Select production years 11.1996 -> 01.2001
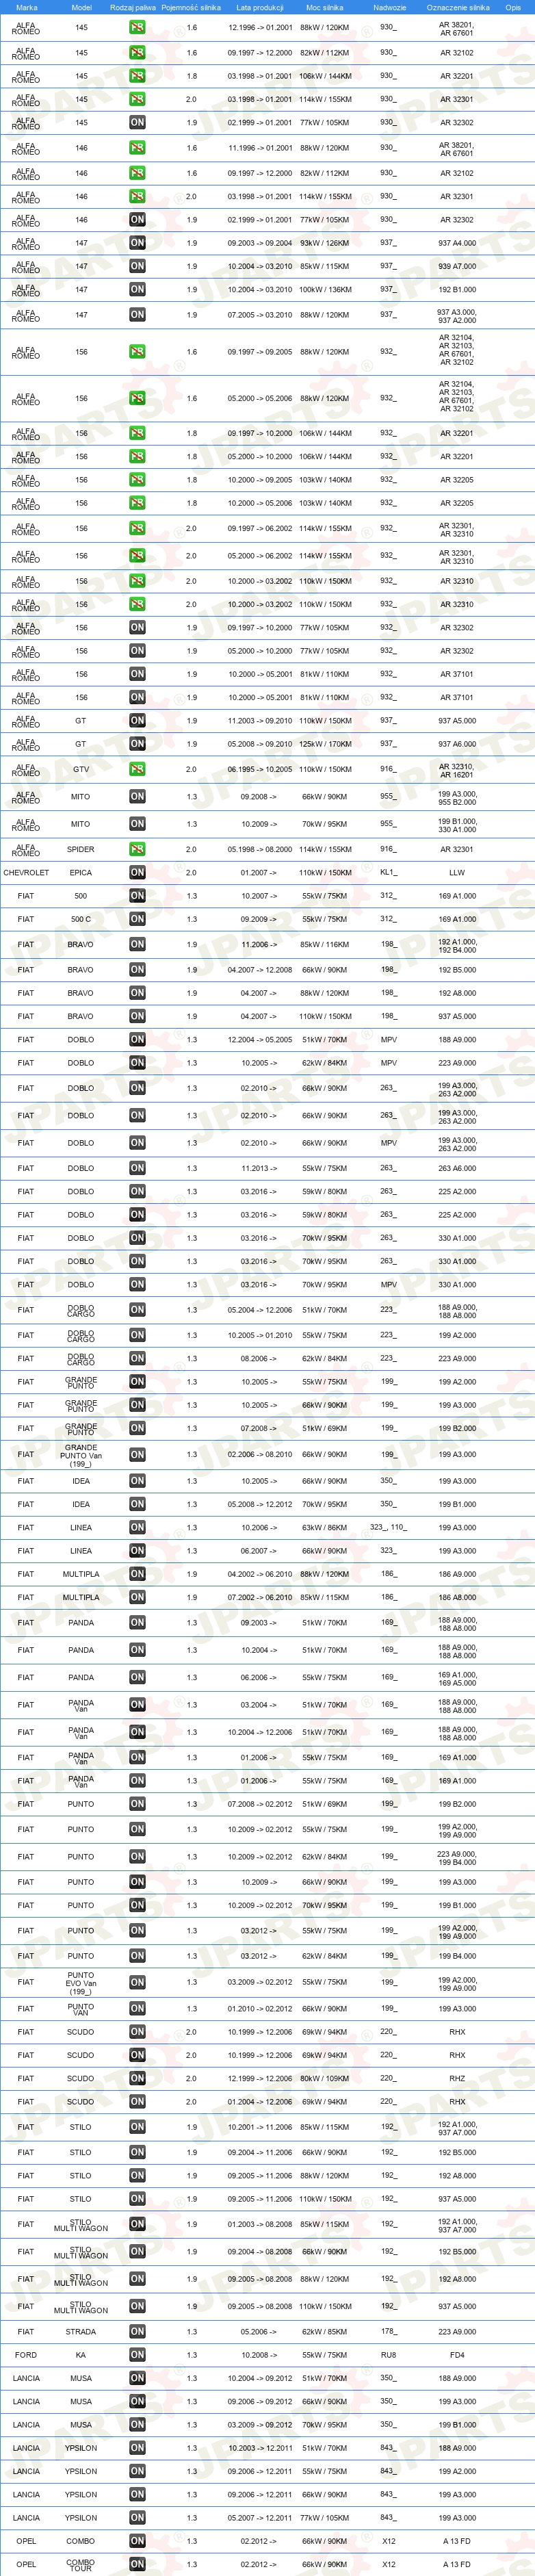The image size is (535, 2576). click(260, 148)
